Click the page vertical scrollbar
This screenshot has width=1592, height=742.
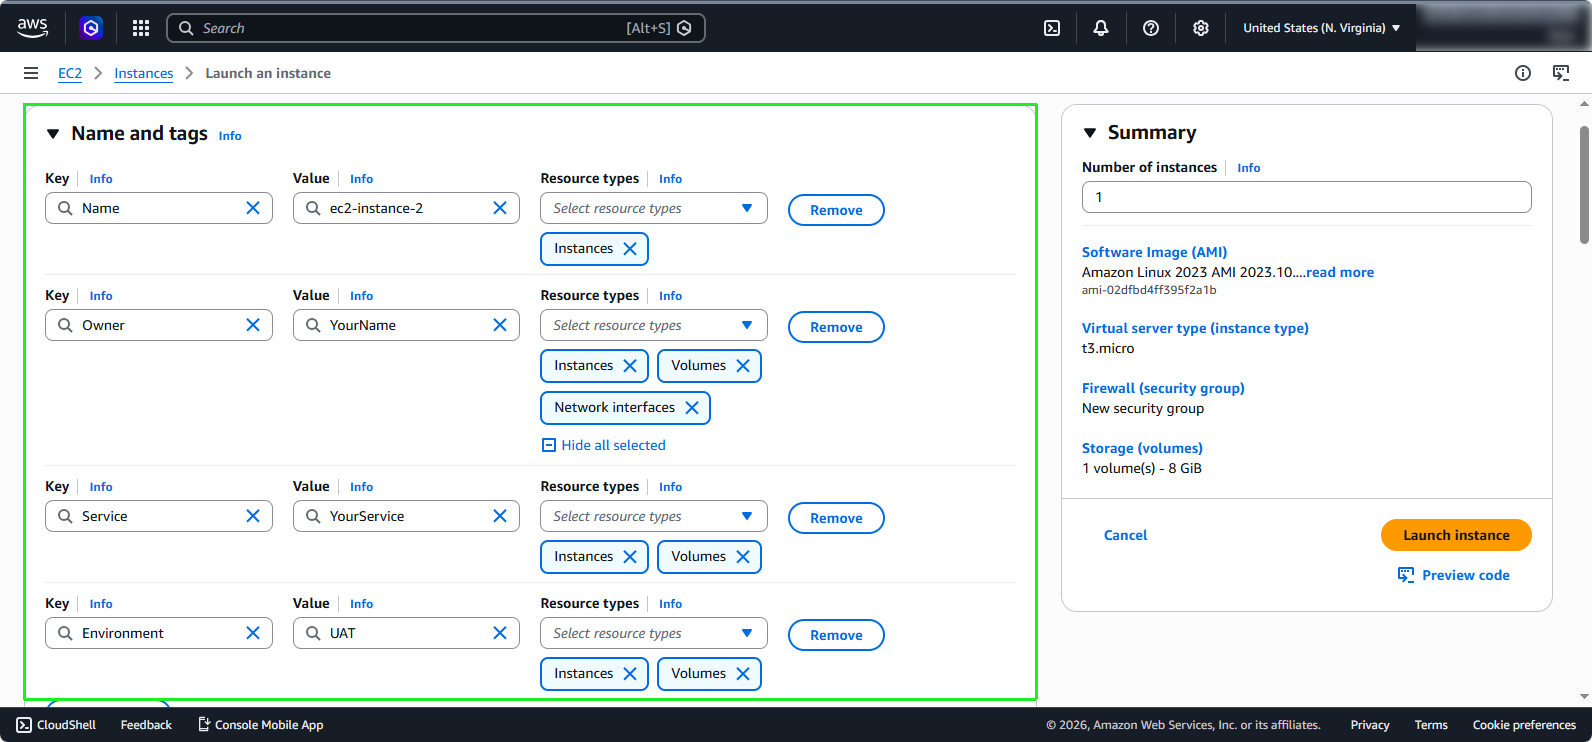(1584, 185)
